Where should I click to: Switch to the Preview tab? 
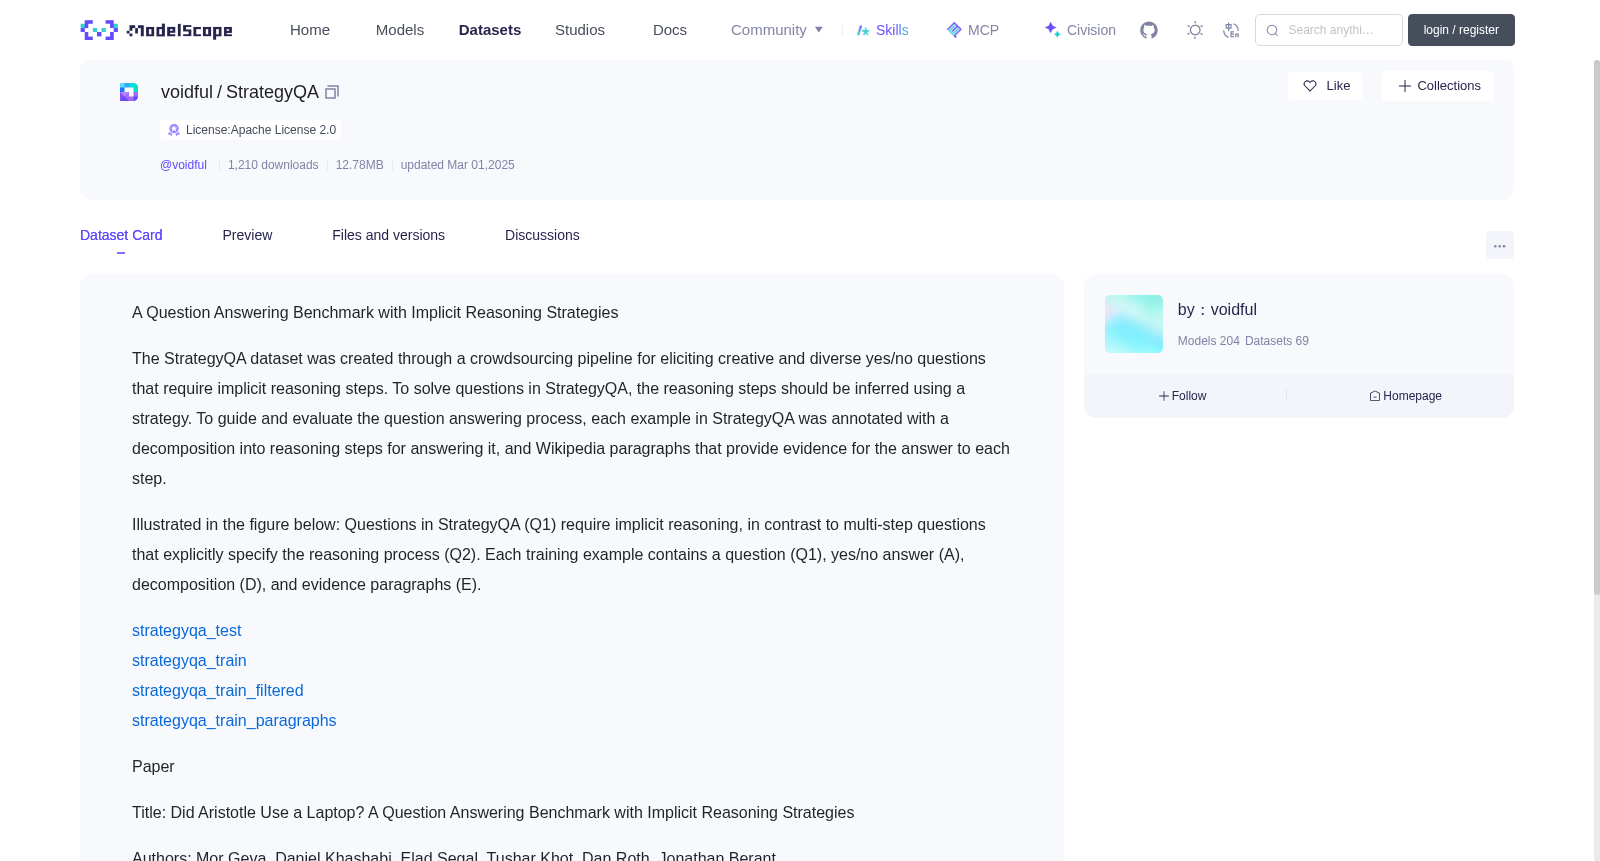pos(247,235)
